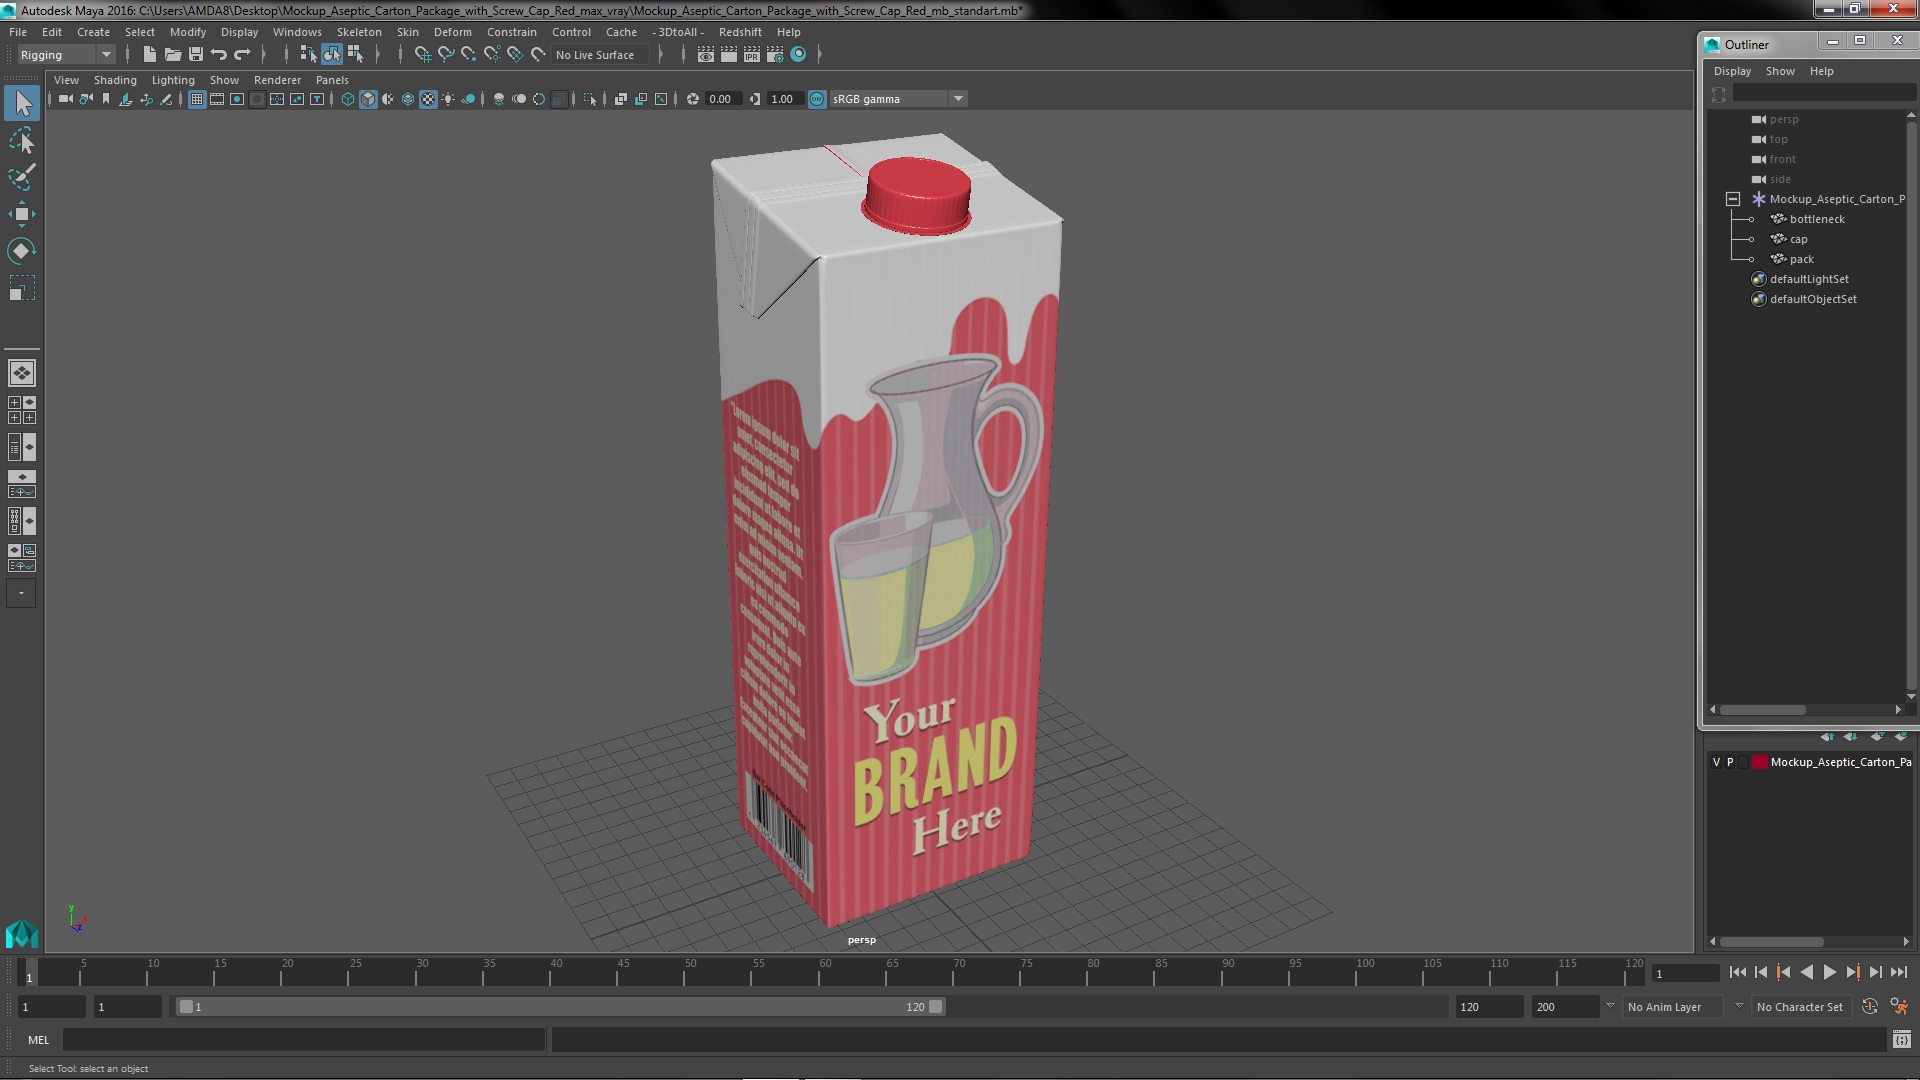Toggle the layer playback P box
1920x1080 pixels.
point(1730,762)
